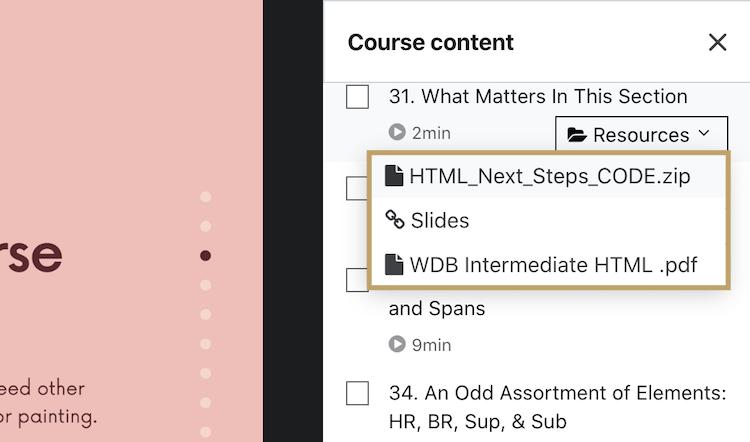Click the HTML_Next_Steps_CODE.zip file icon
This screenshot has height=442, width=750.
395,176
